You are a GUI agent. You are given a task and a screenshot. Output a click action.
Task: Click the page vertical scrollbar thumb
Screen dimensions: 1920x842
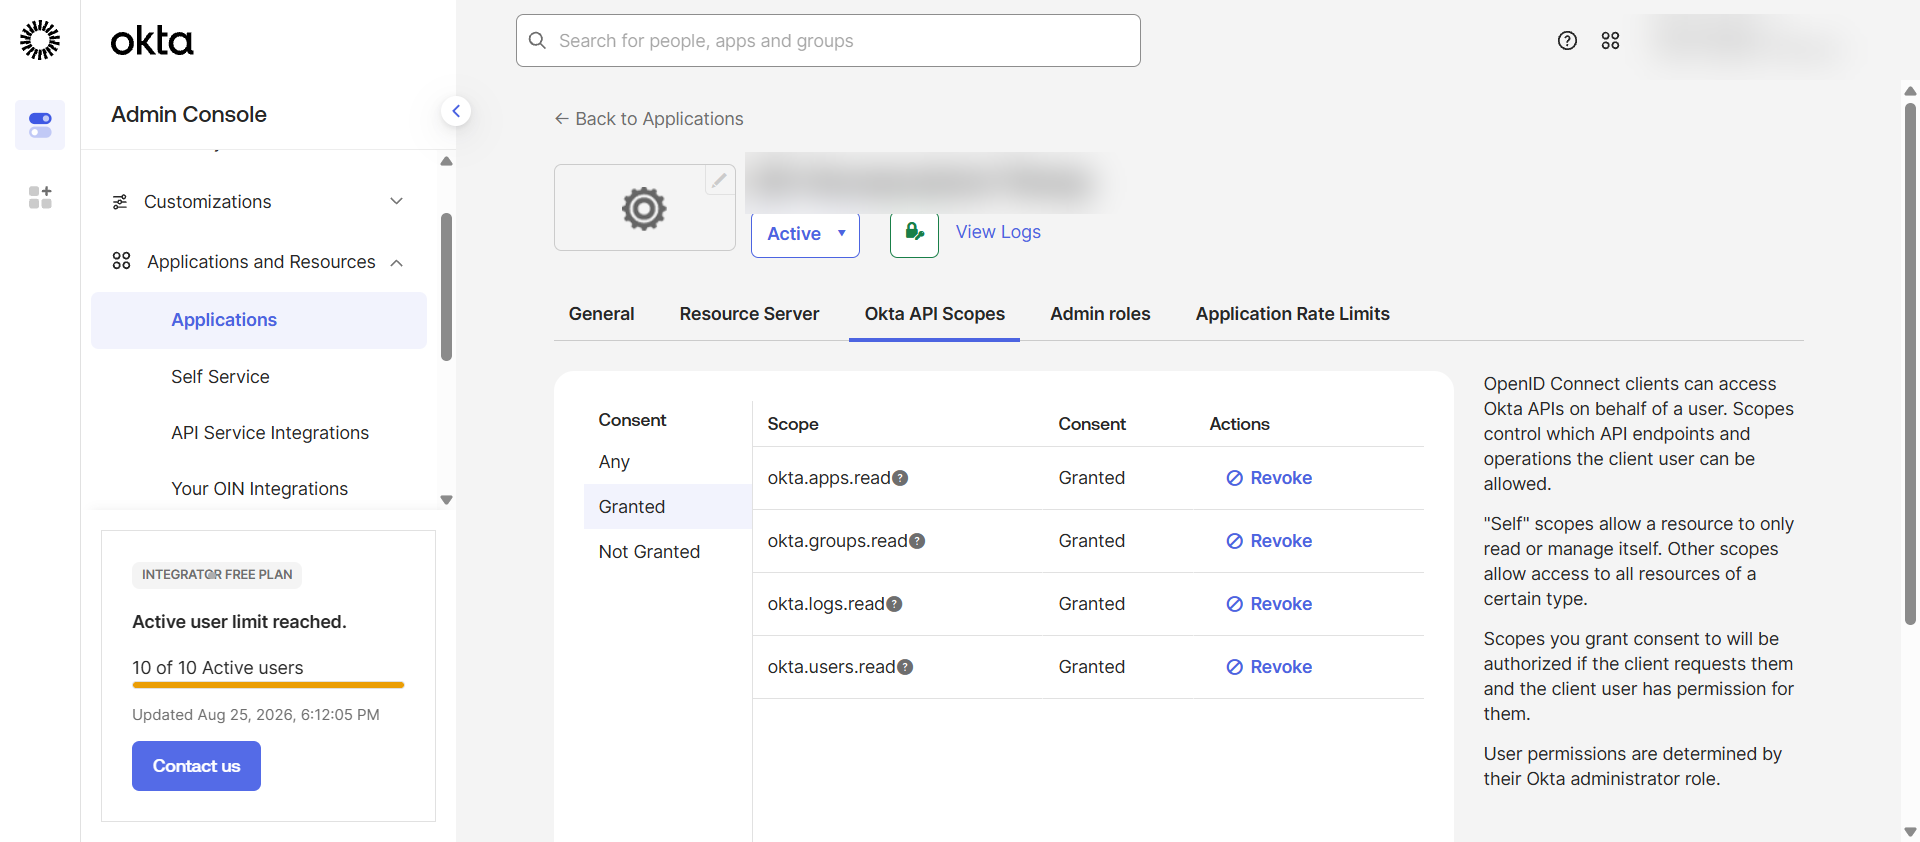click(1910, 364)
